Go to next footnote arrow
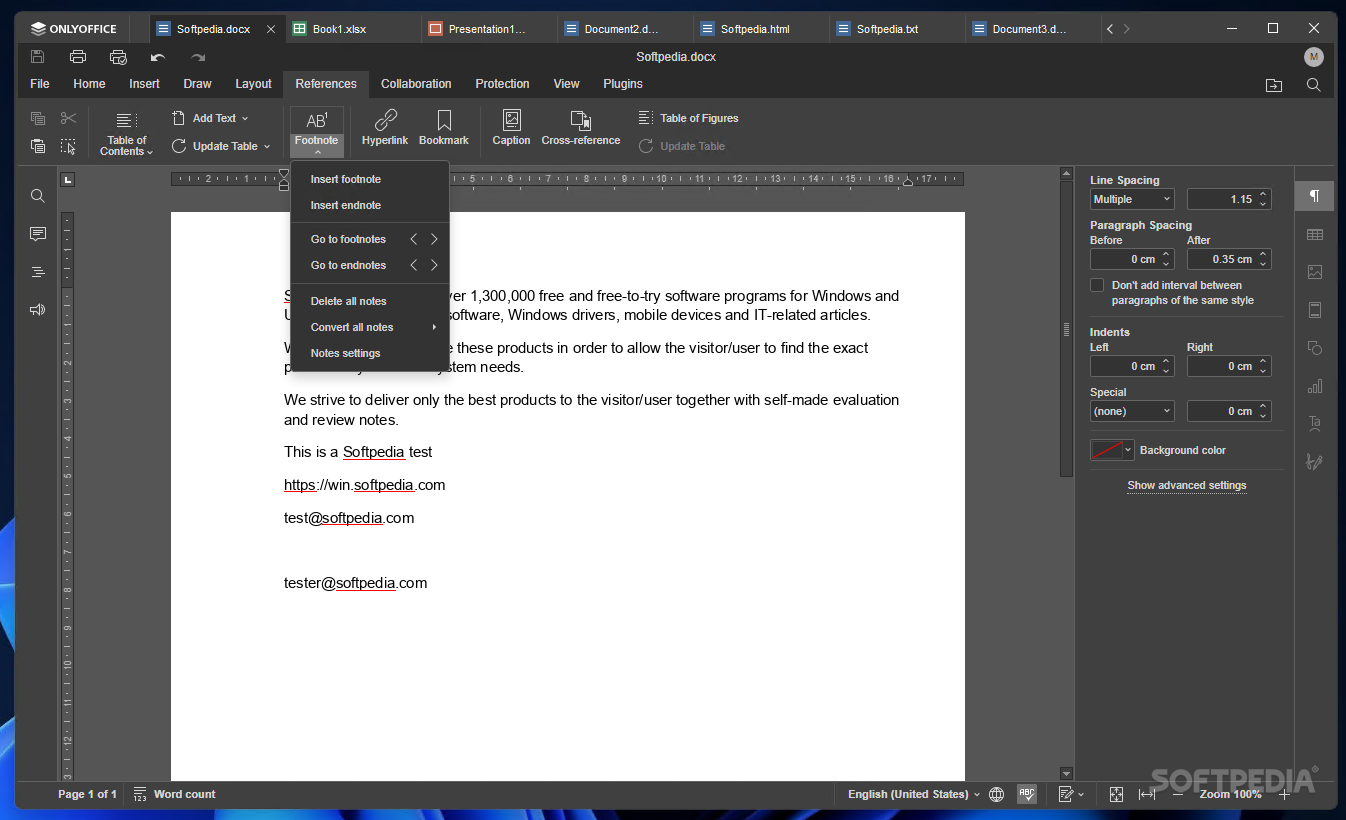1346x820 pixels. pyautogui.click(x=434, y=239)
